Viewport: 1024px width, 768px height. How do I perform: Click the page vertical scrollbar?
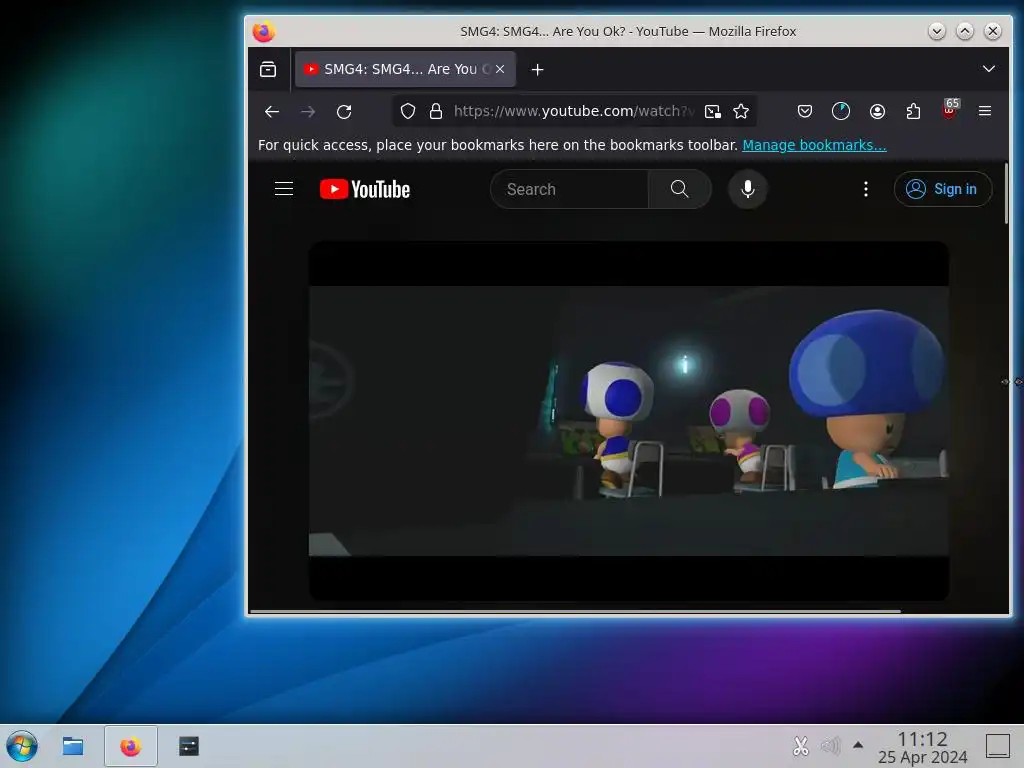[x=1006, y=193]
